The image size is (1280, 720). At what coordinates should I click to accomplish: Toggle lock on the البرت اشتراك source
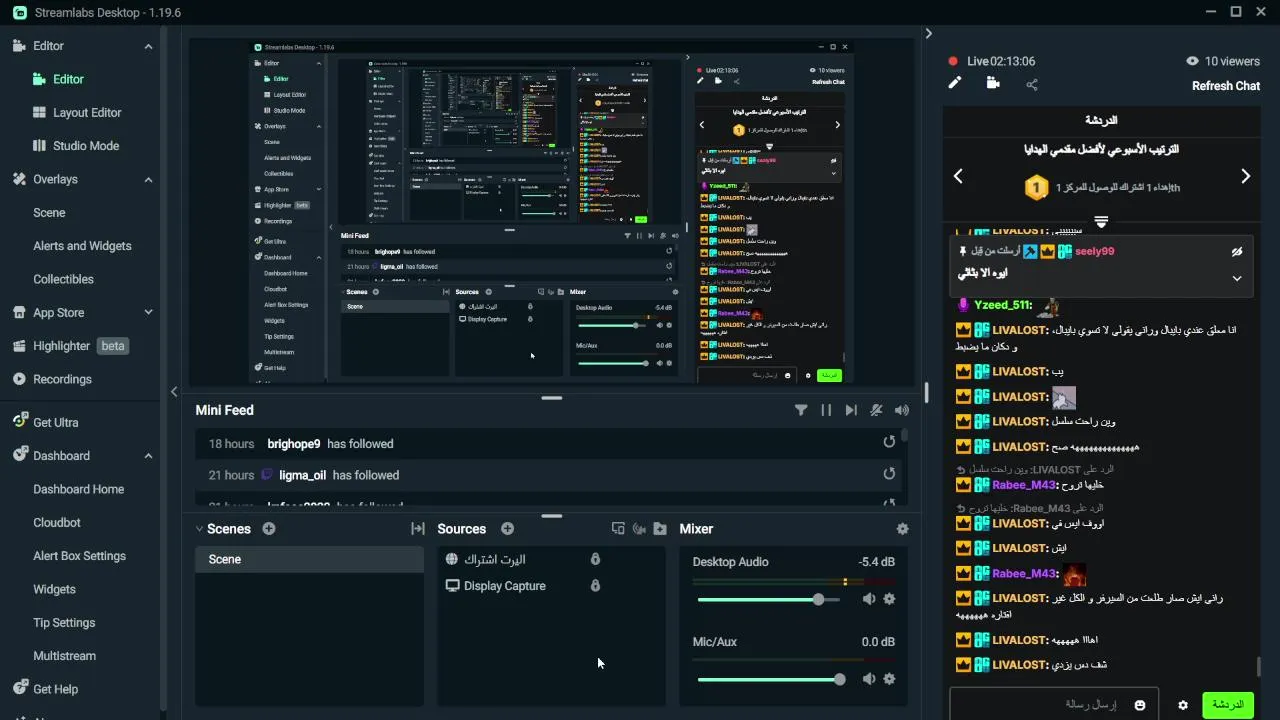point(595,559)
